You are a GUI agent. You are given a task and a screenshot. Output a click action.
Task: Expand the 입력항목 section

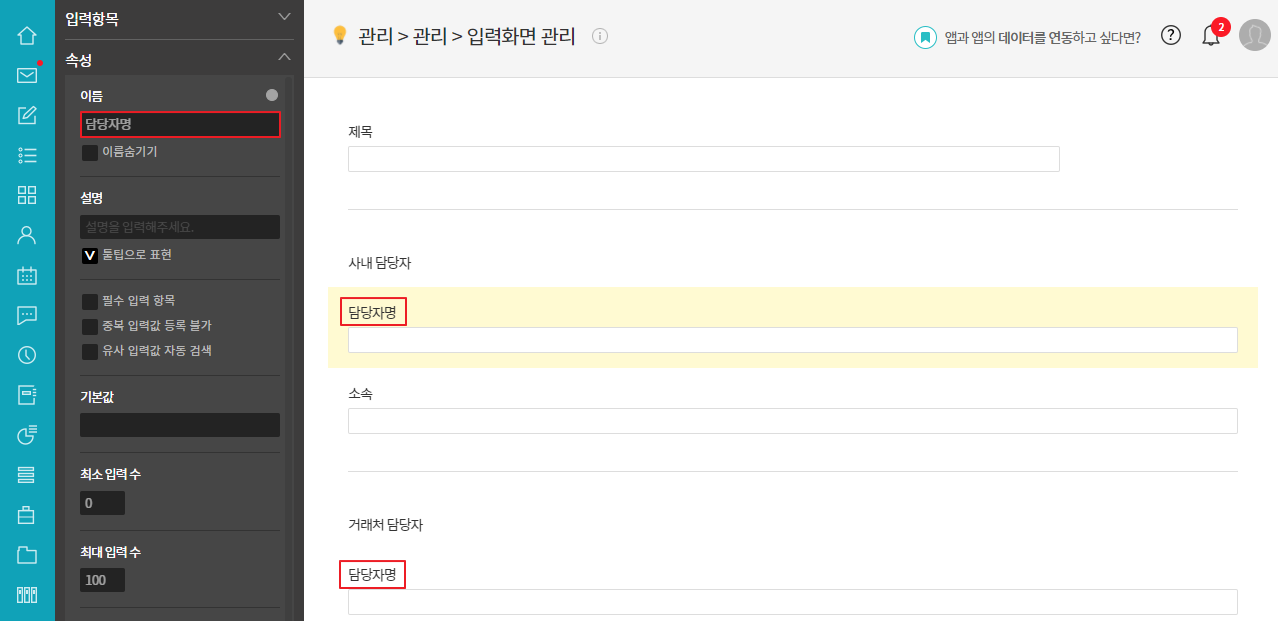pos(284,17)
